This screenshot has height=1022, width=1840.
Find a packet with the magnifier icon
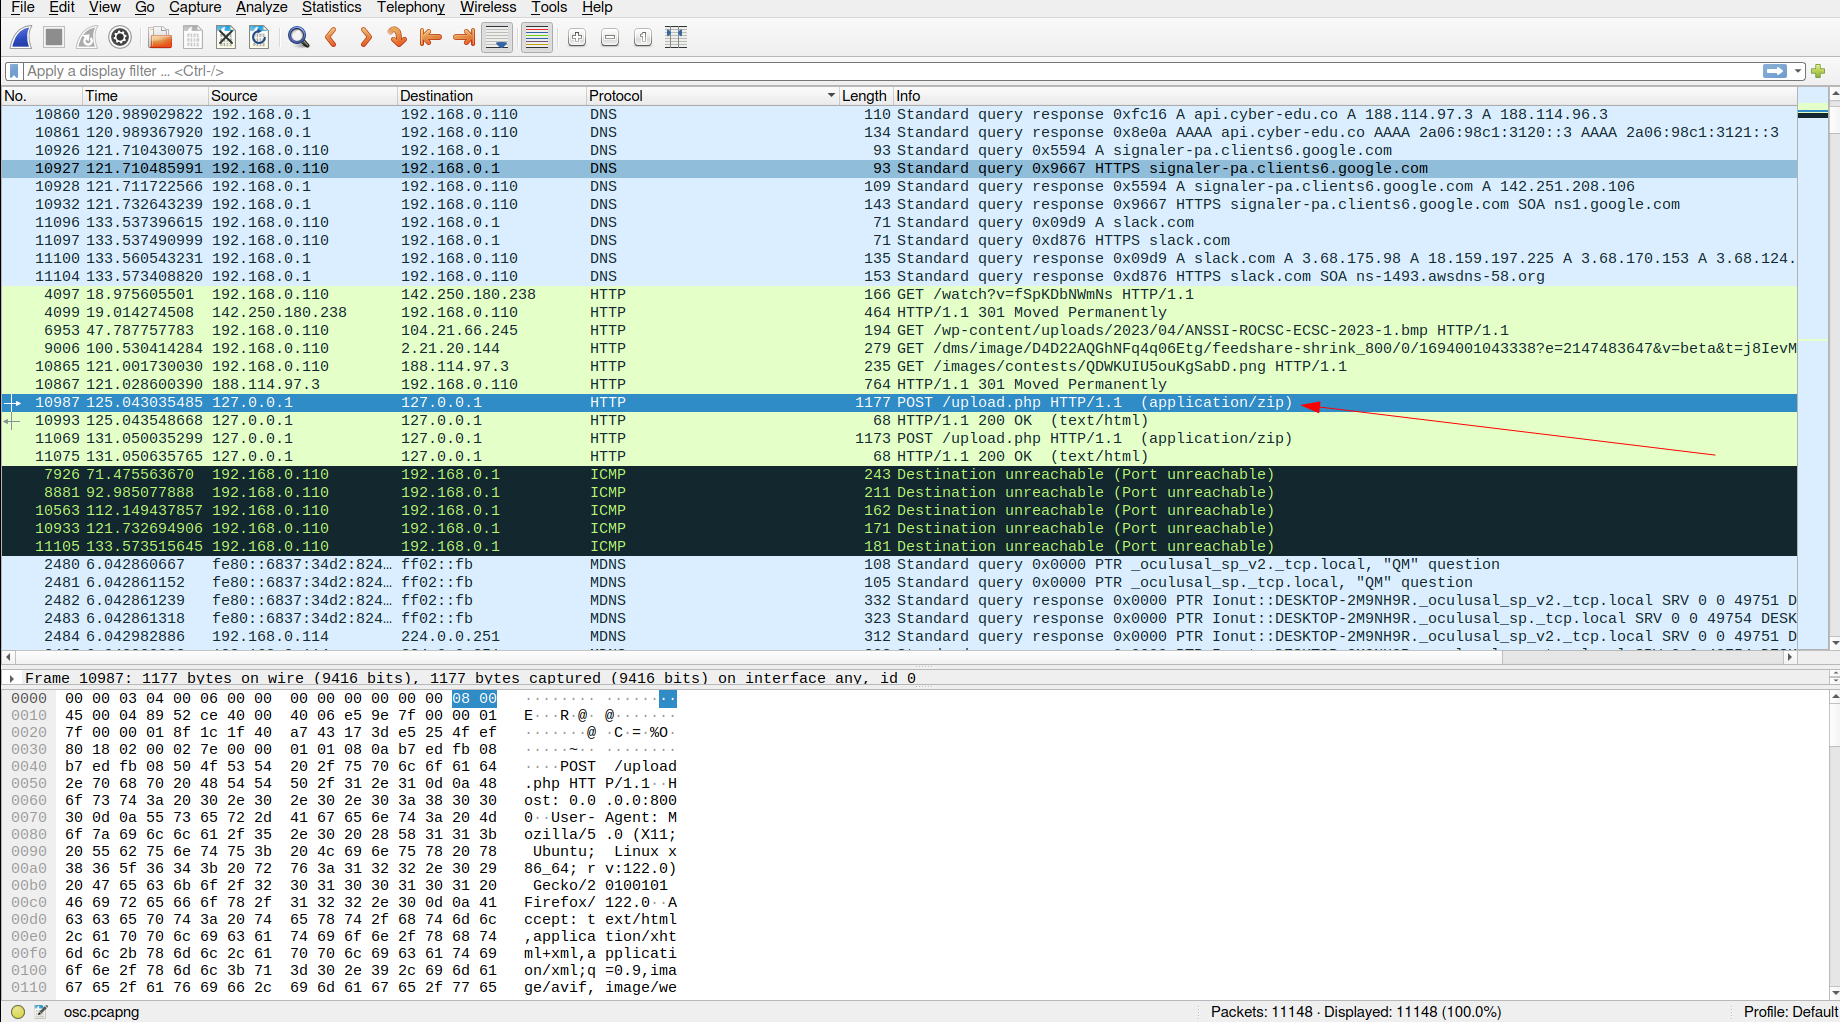coord(298,38)
